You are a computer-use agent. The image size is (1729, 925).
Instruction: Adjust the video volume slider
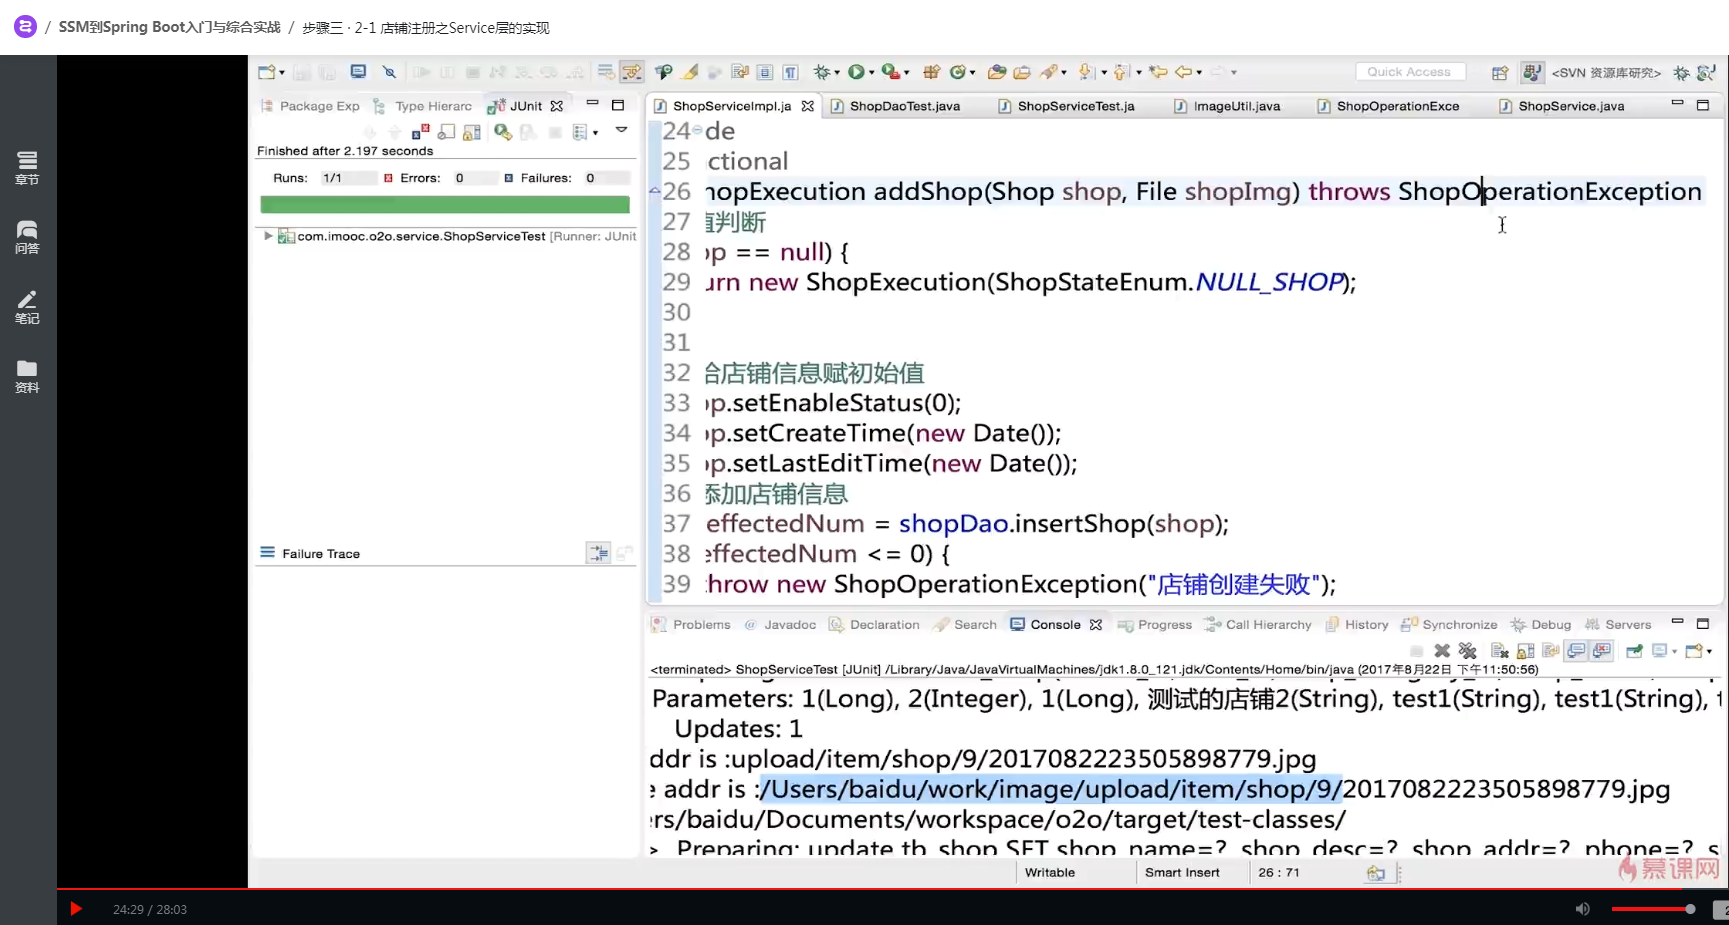pos(1653,909)
